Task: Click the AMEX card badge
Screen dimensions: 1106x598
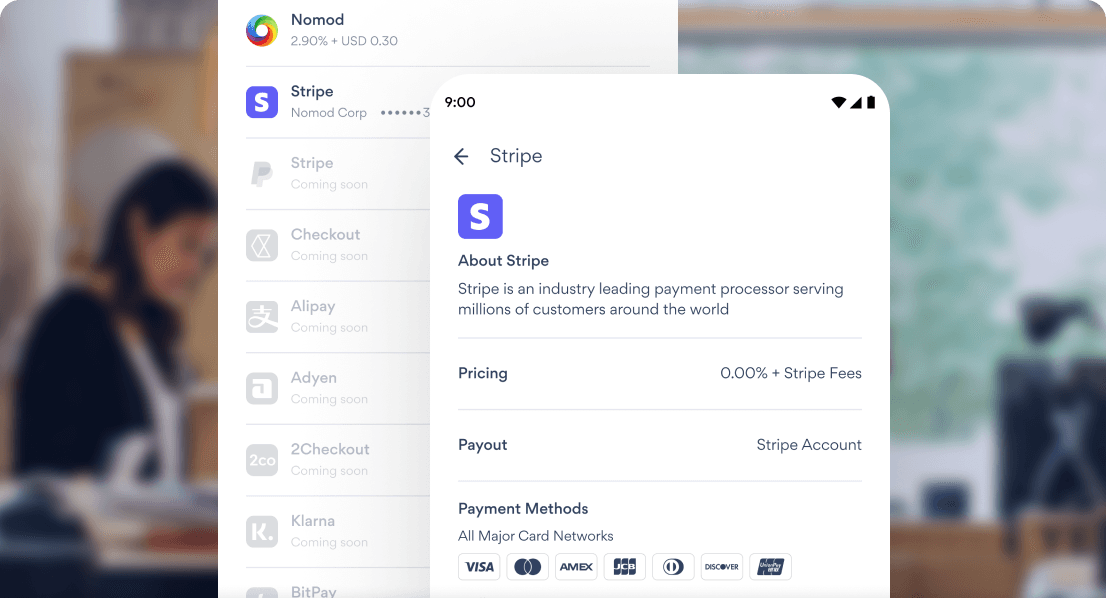Action: 576,566
